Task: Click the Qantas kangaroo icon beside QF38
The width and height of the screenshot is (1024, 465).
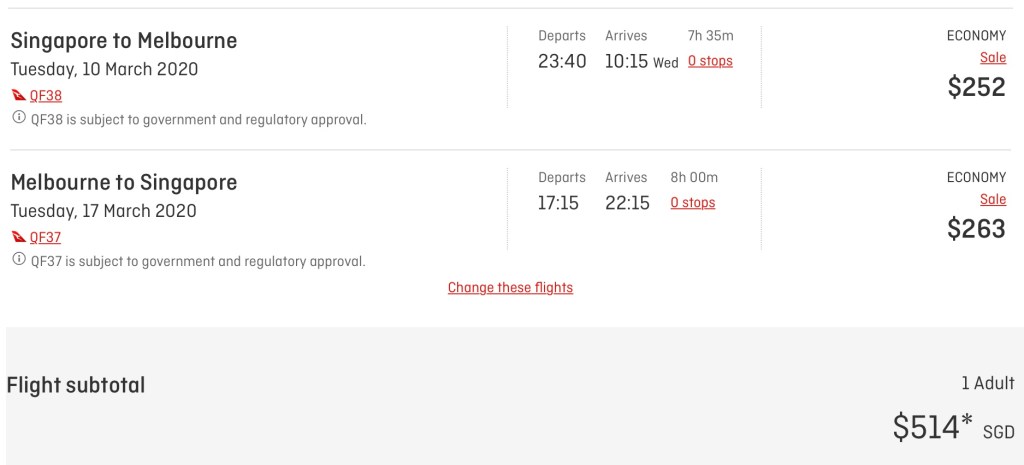Action: coord(18,96)
